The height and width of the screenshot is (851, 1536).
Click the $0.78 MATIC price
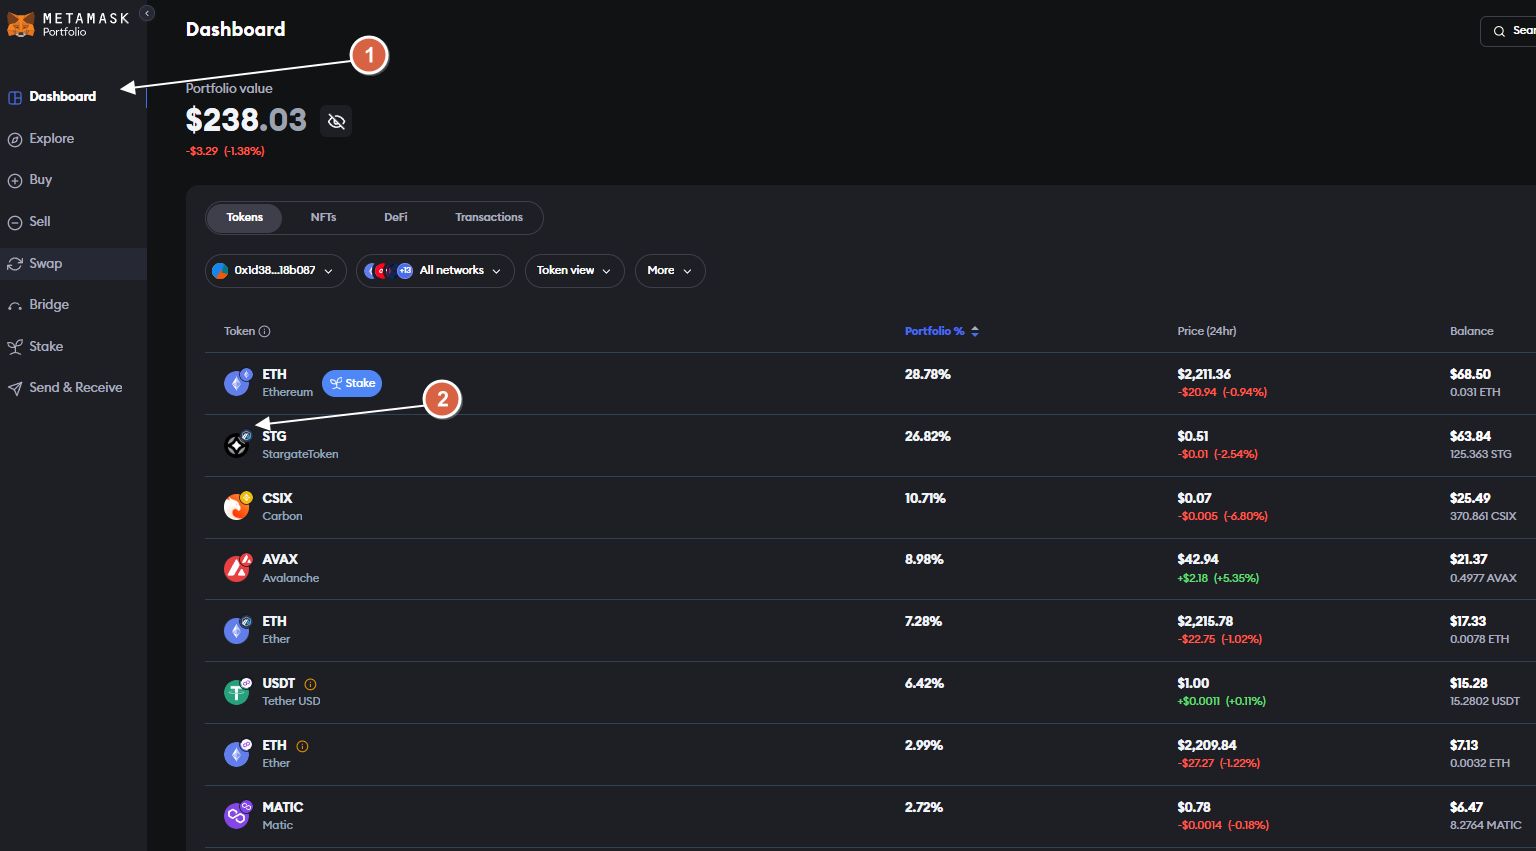1194,808
